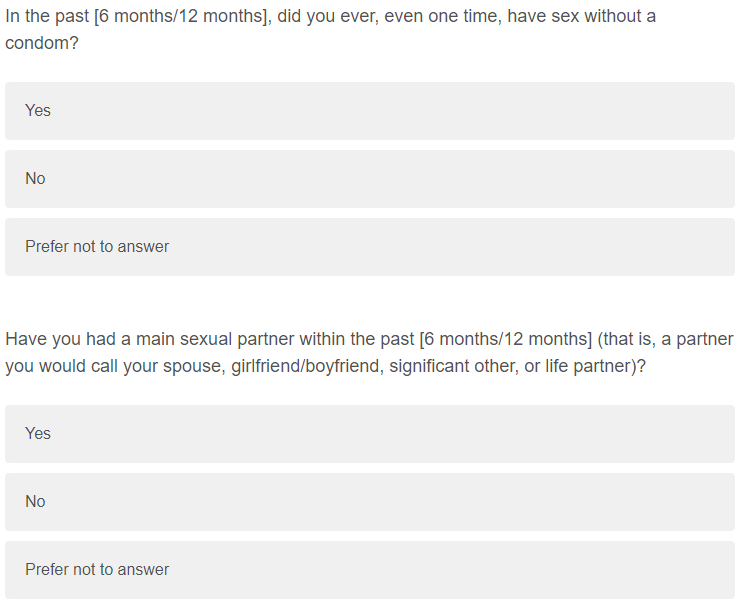Answer No to the first survey question
Image resolution: width=742 pixels, height=610 pixels.
coord(369,179)
